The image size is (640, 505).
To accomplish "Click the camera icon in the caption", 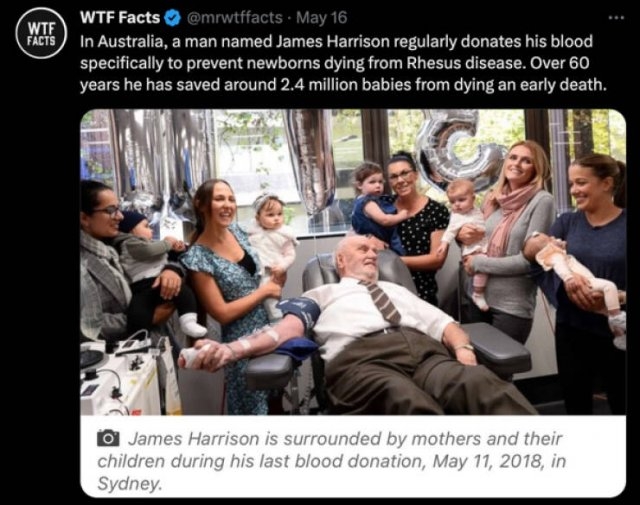I will [x=108, y=440].
